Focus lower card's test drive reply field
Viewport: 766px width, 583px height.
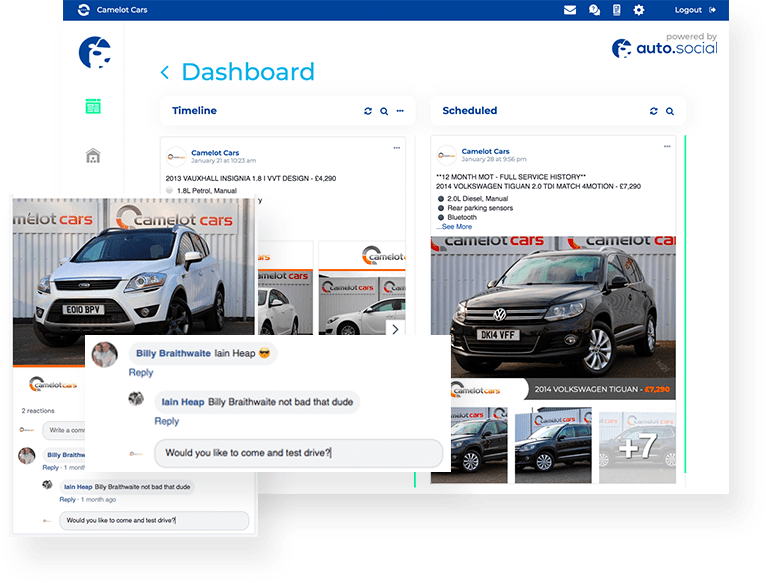(154, 520)
